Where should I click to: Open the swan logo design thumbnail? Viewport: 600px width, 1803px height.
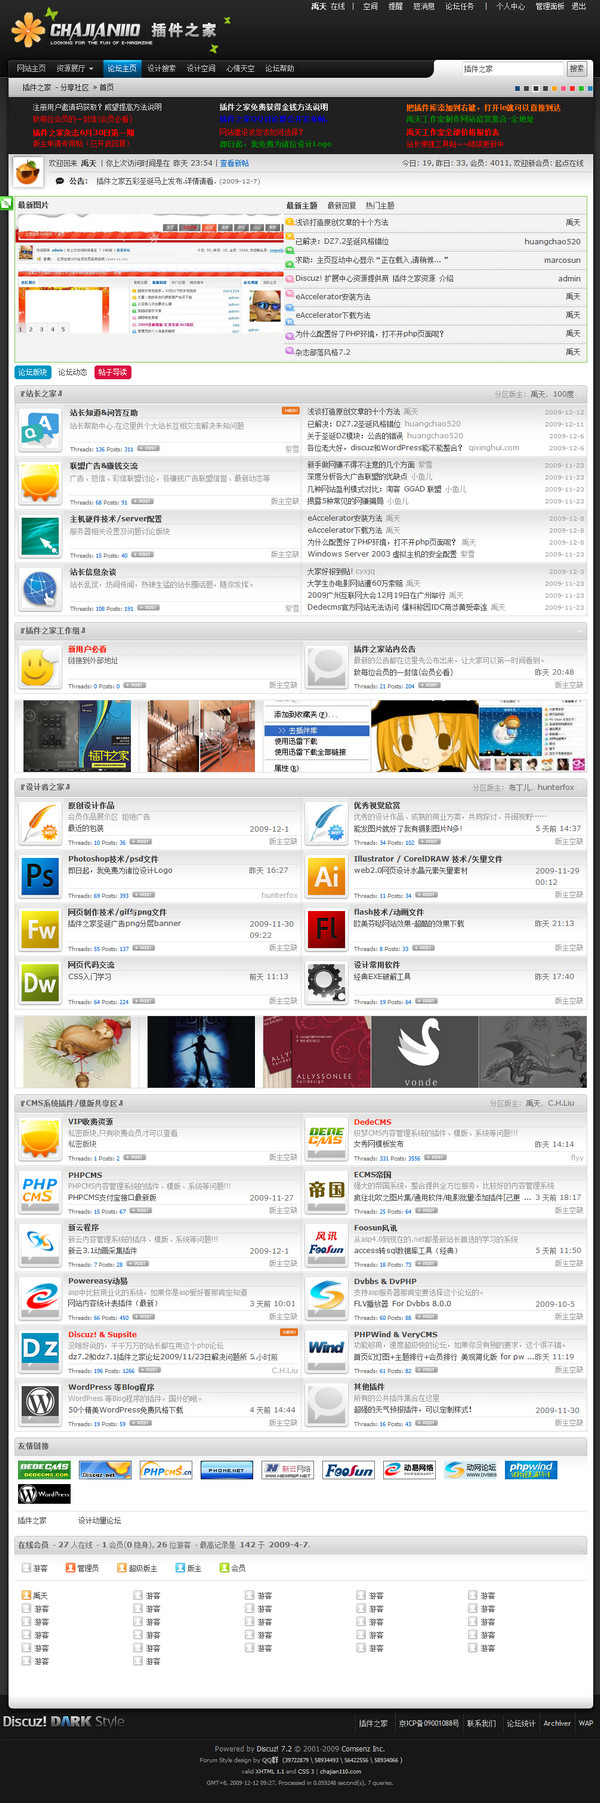pos(422,1051)
